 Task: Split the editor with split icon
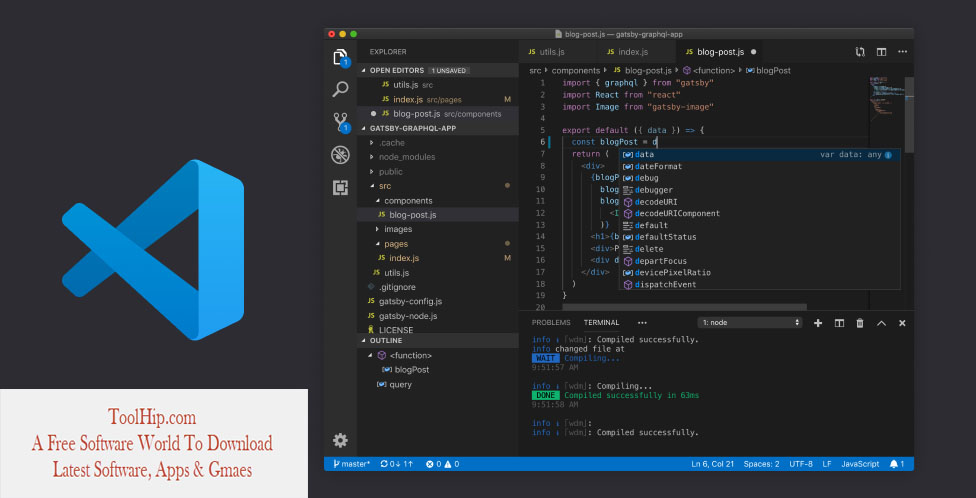point(881,52)
